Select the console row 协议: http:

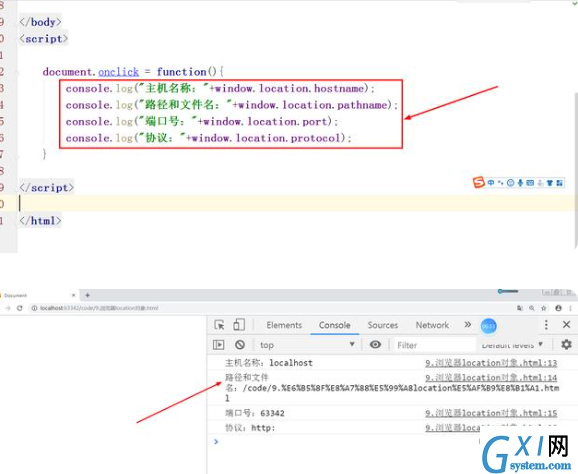[250, 428]
